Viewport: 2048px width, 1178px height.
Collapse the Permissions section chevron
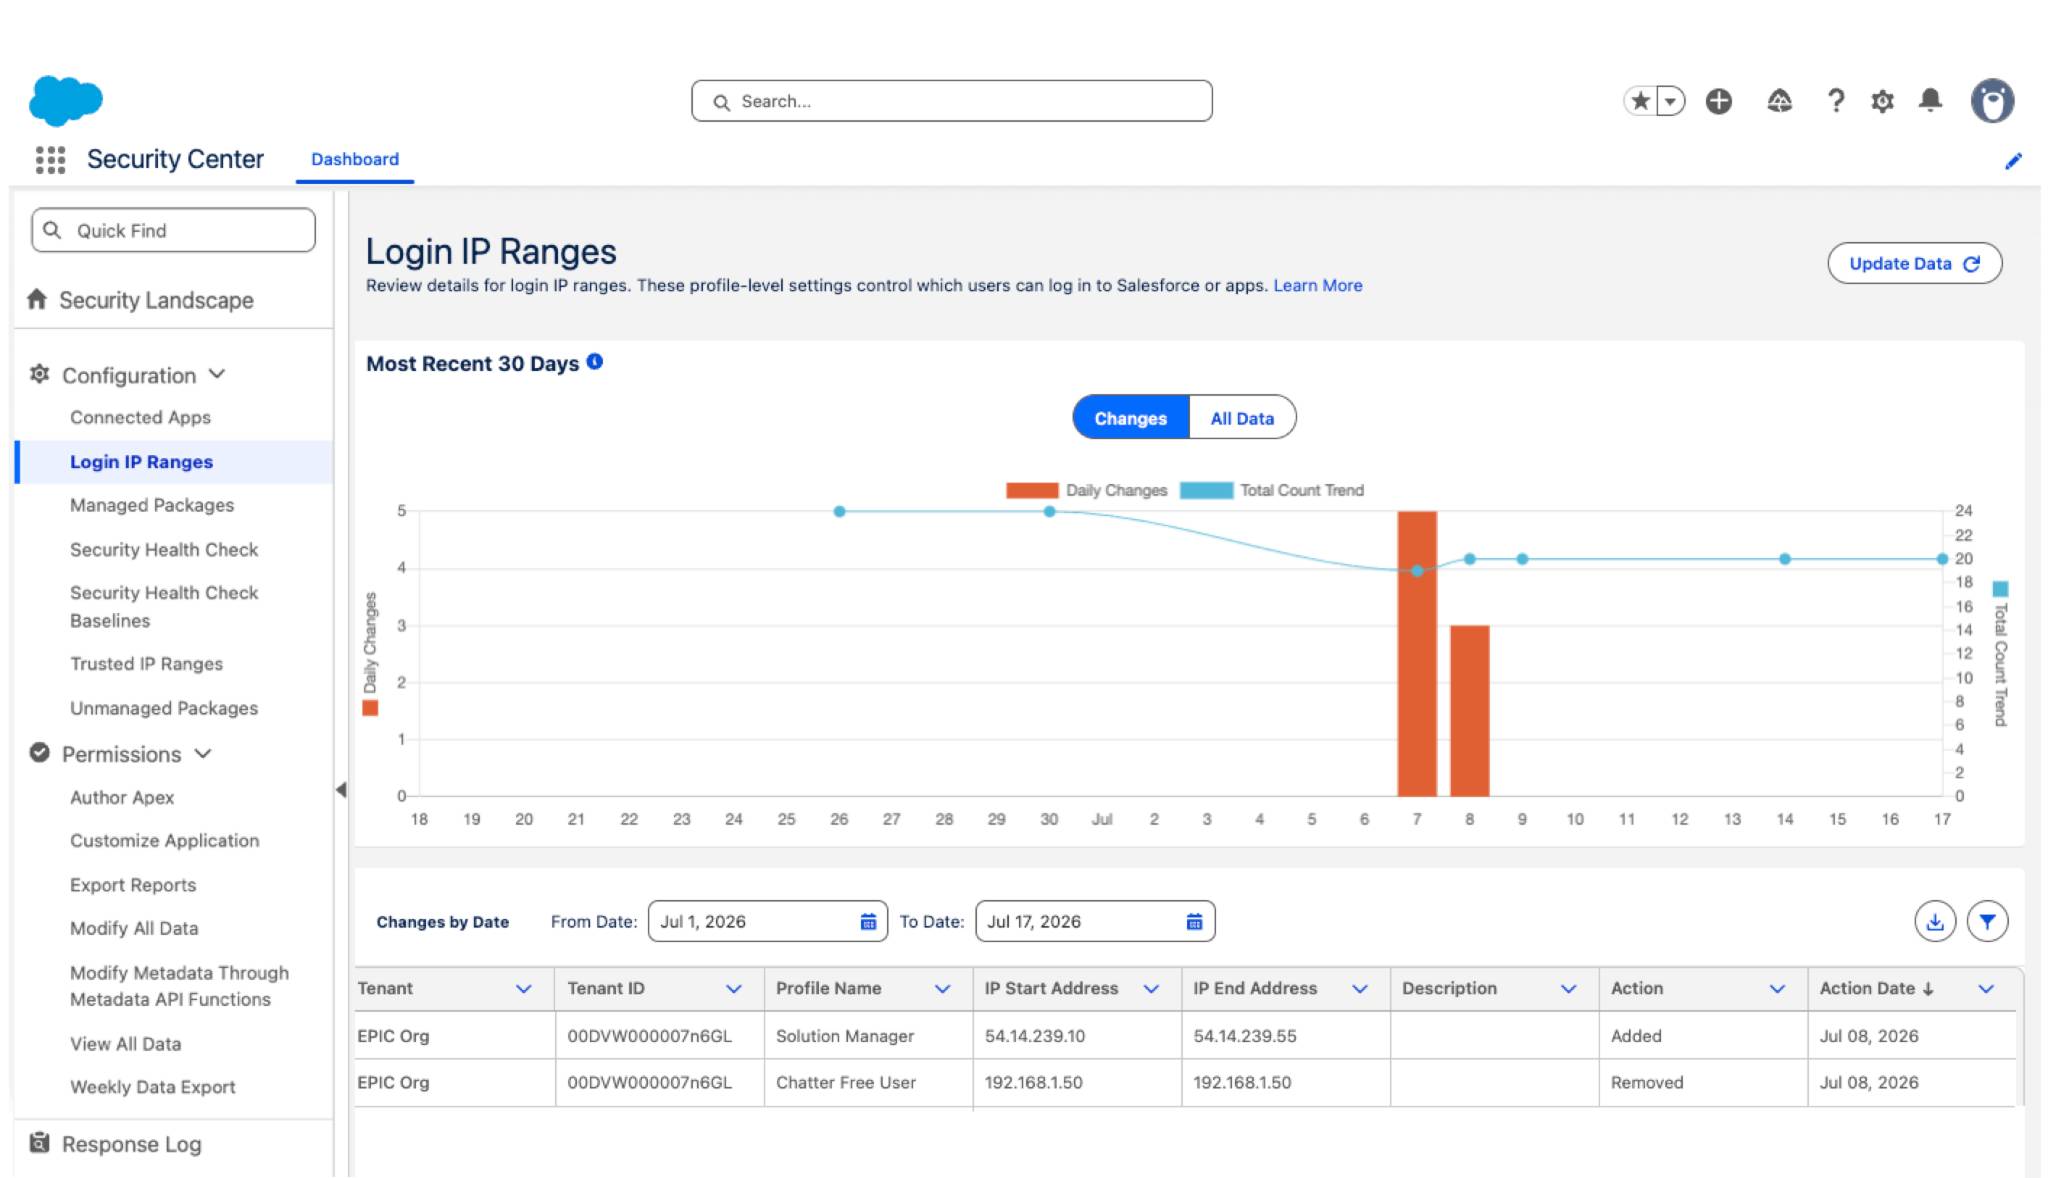click(x=203, y=753)
